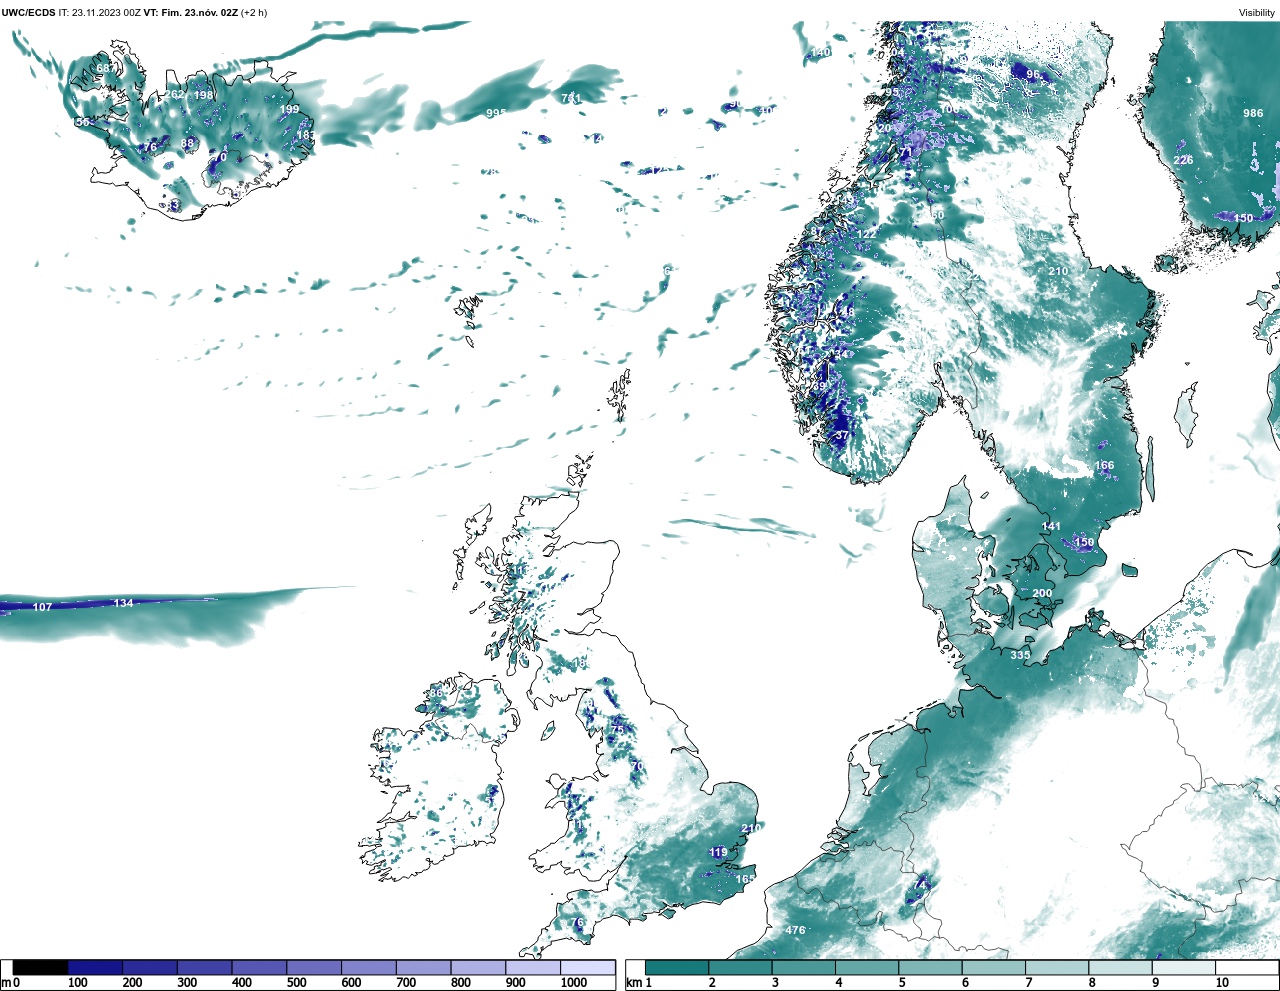Image resolution: width=1280 pixels, height=991 pixels.
Task: Click the '76' value over Cornwall
Action: (x=576, y=922)
